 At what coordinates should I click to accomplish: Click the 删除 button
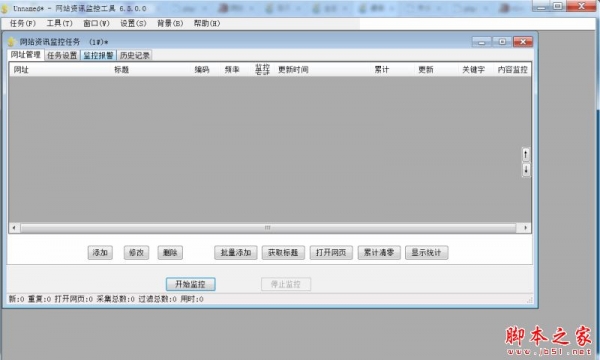pos(170,252)
